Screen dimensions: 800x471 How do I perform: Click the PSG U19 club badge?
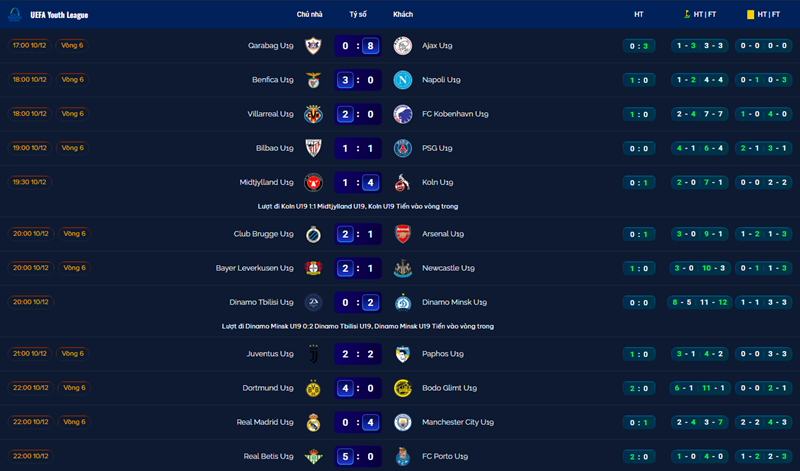(402, 148)
